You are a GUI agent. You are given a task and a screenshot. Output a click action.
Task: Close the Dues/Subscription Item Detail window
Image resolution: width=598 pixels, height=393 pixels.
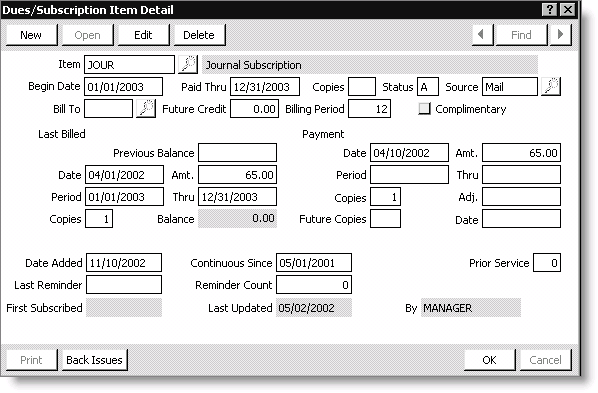point(568,10)
